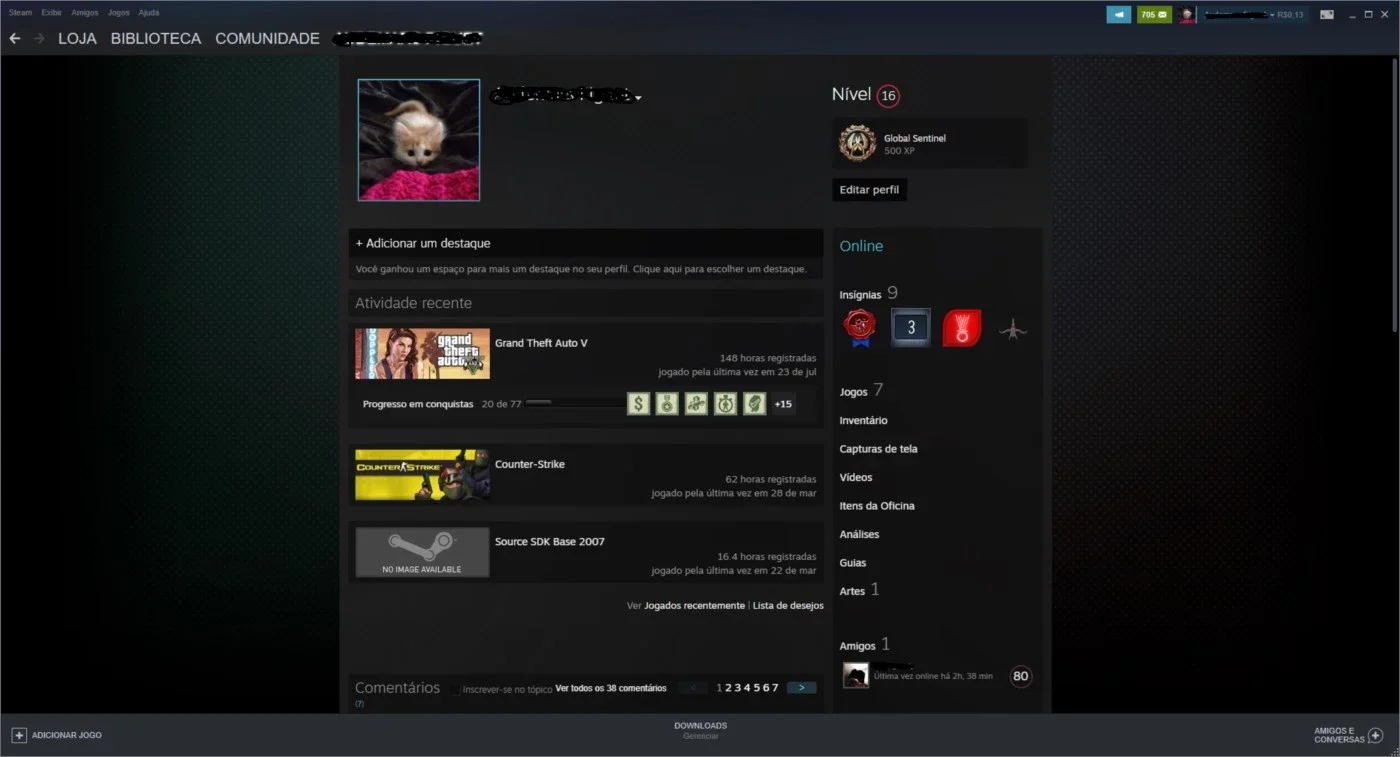Open Capturas de tela
1400x757 pixels.
(x=878, y=449)
